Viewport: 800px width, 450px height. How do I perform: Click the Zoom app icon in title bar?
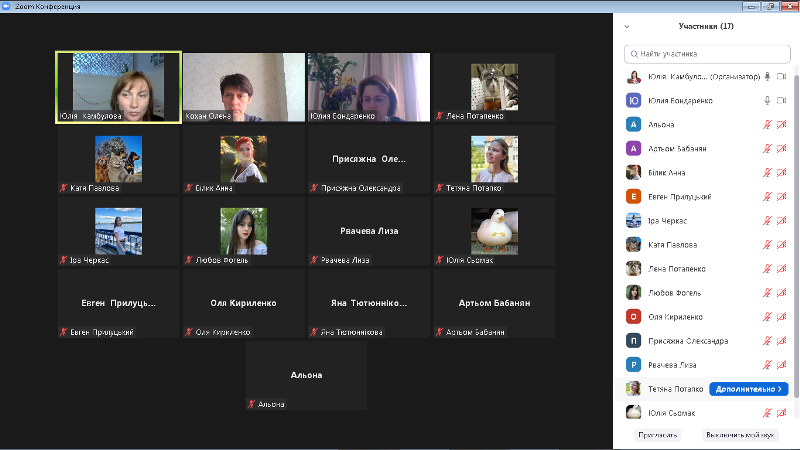[6, 6]
